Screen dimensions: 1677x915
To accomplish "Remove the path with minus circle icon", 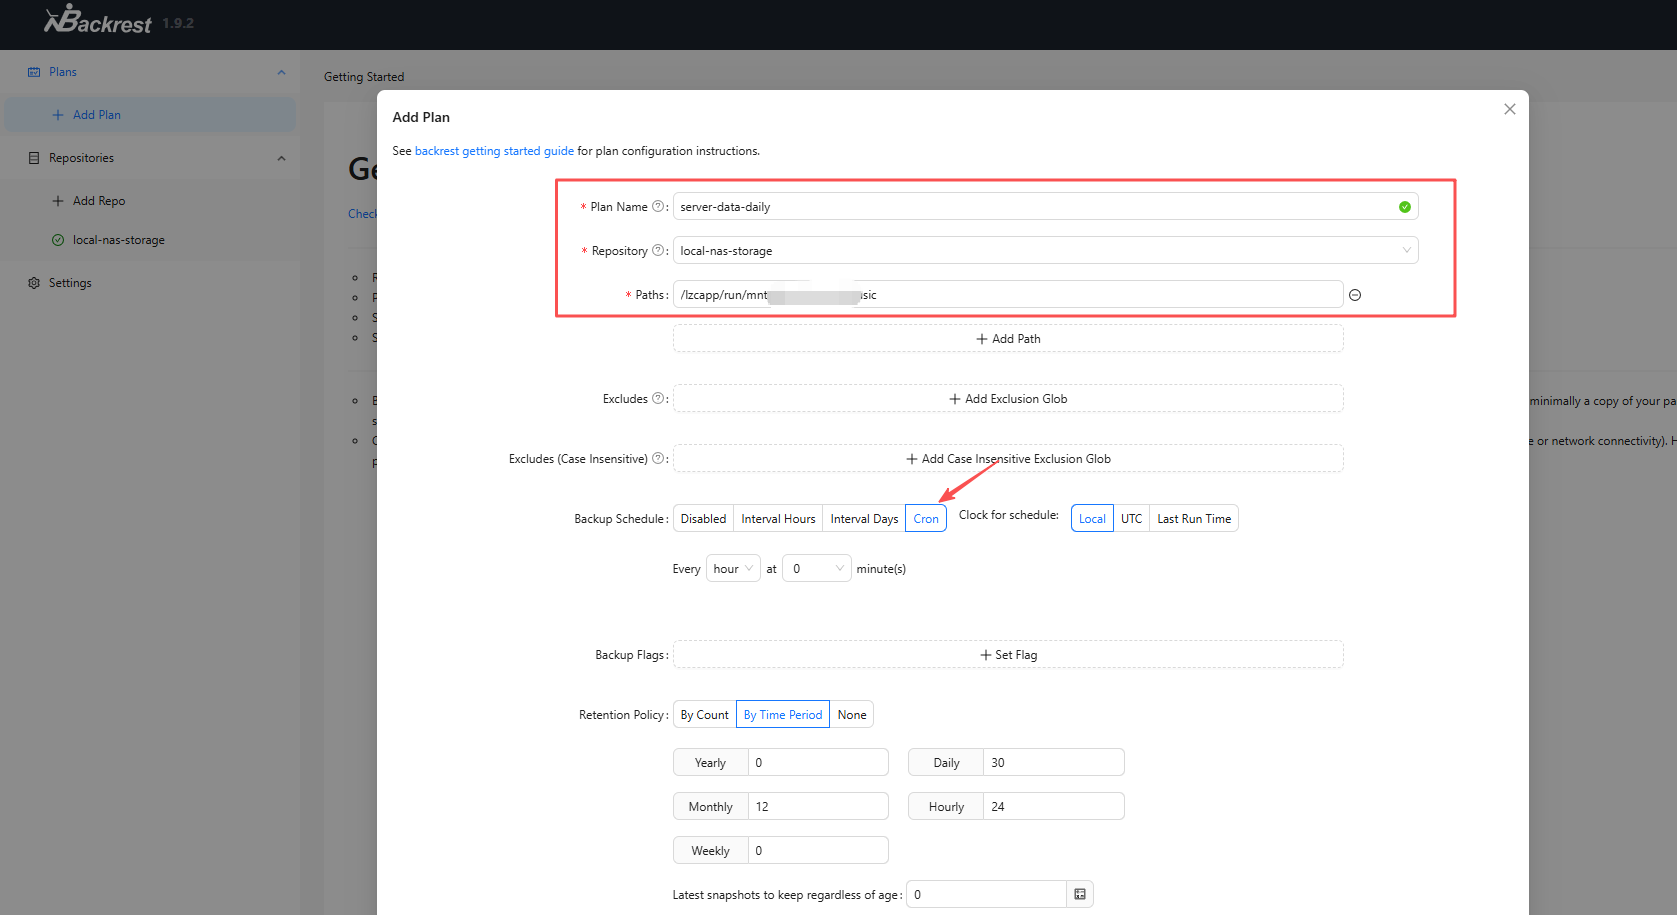I will tap(1355, 295).
